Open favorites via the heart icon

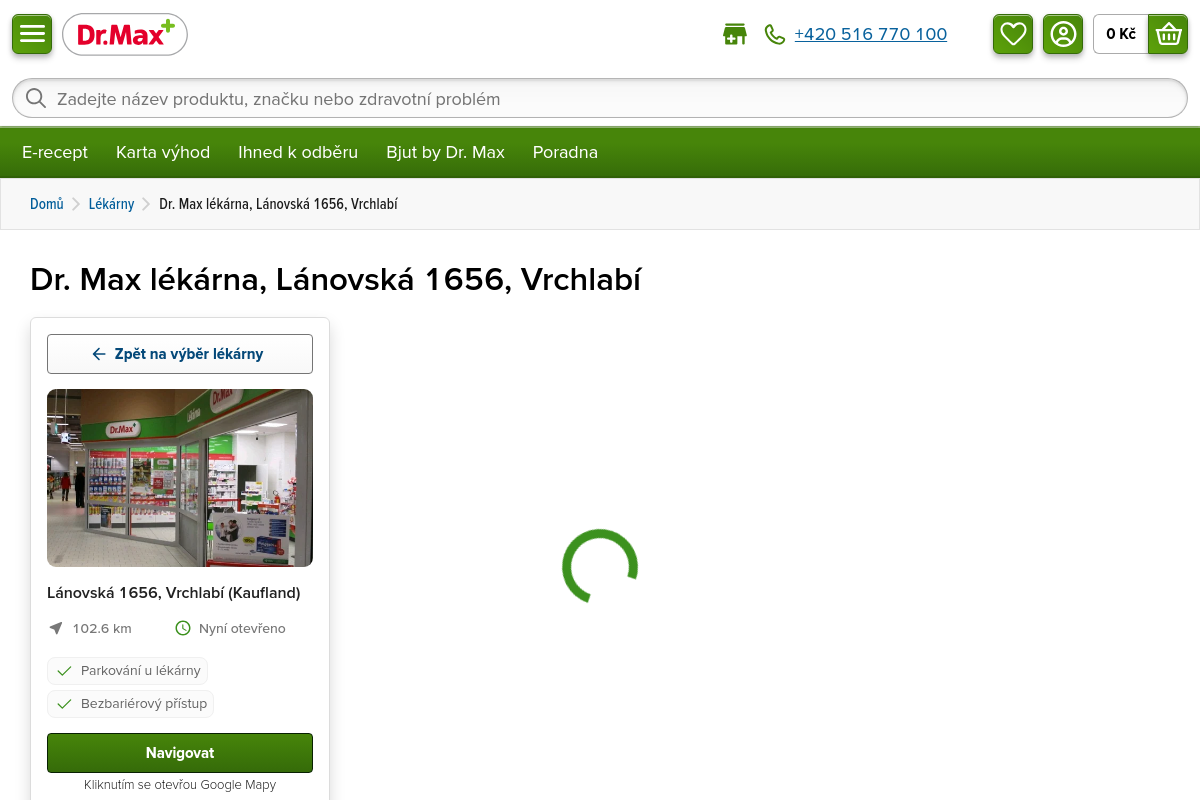coord(1013,34)
